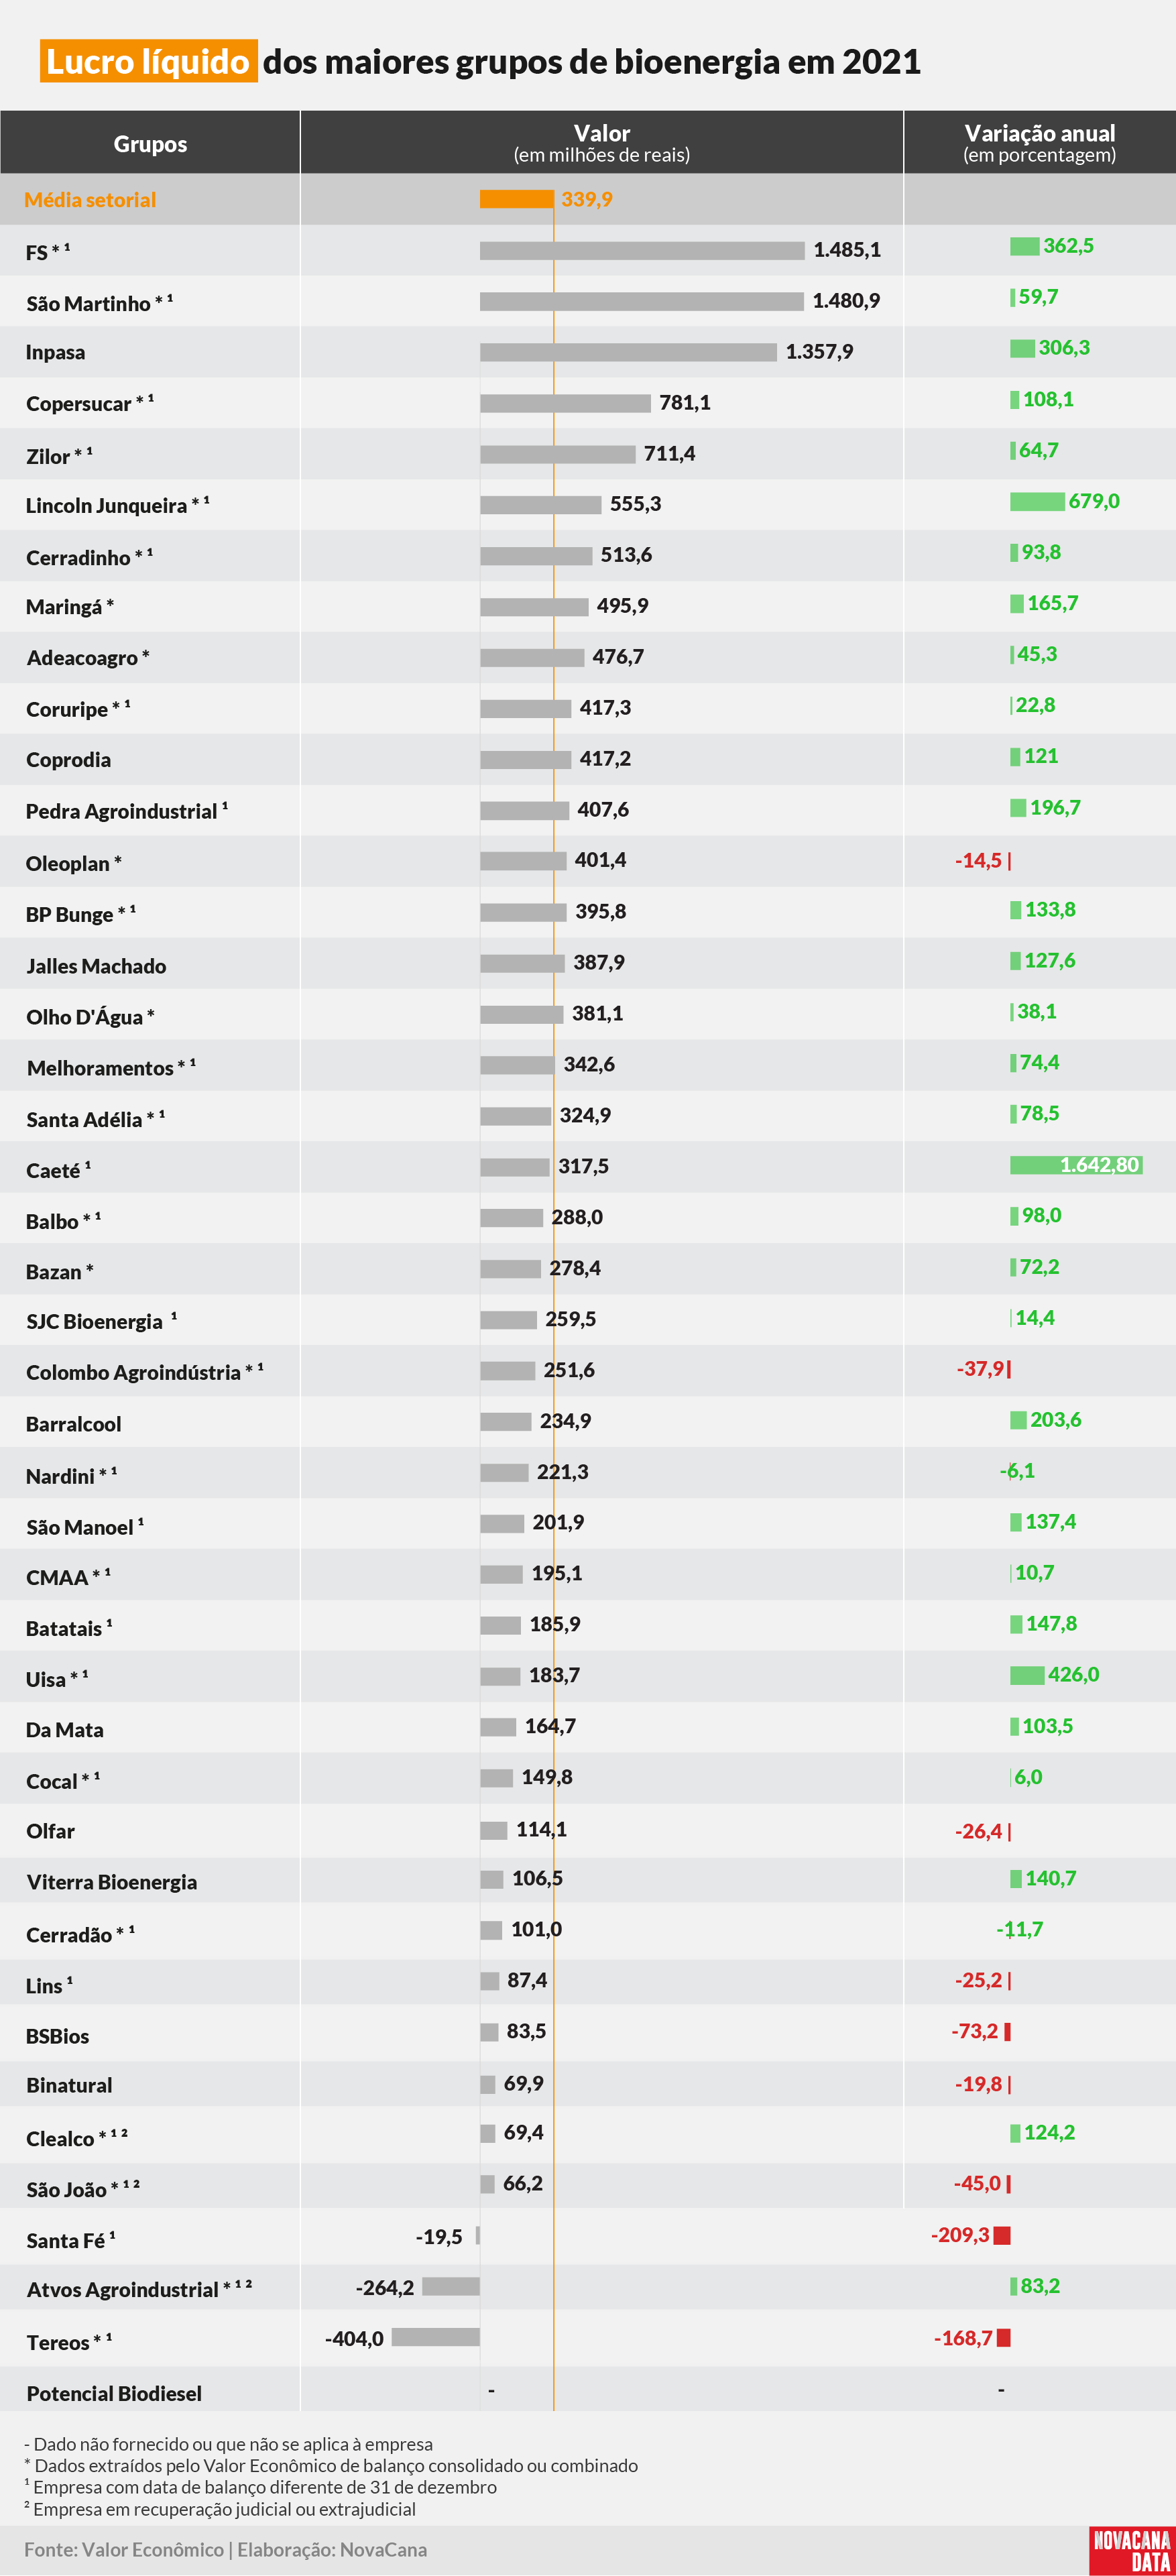Click the Variação anual column header

pos(1040,143)
